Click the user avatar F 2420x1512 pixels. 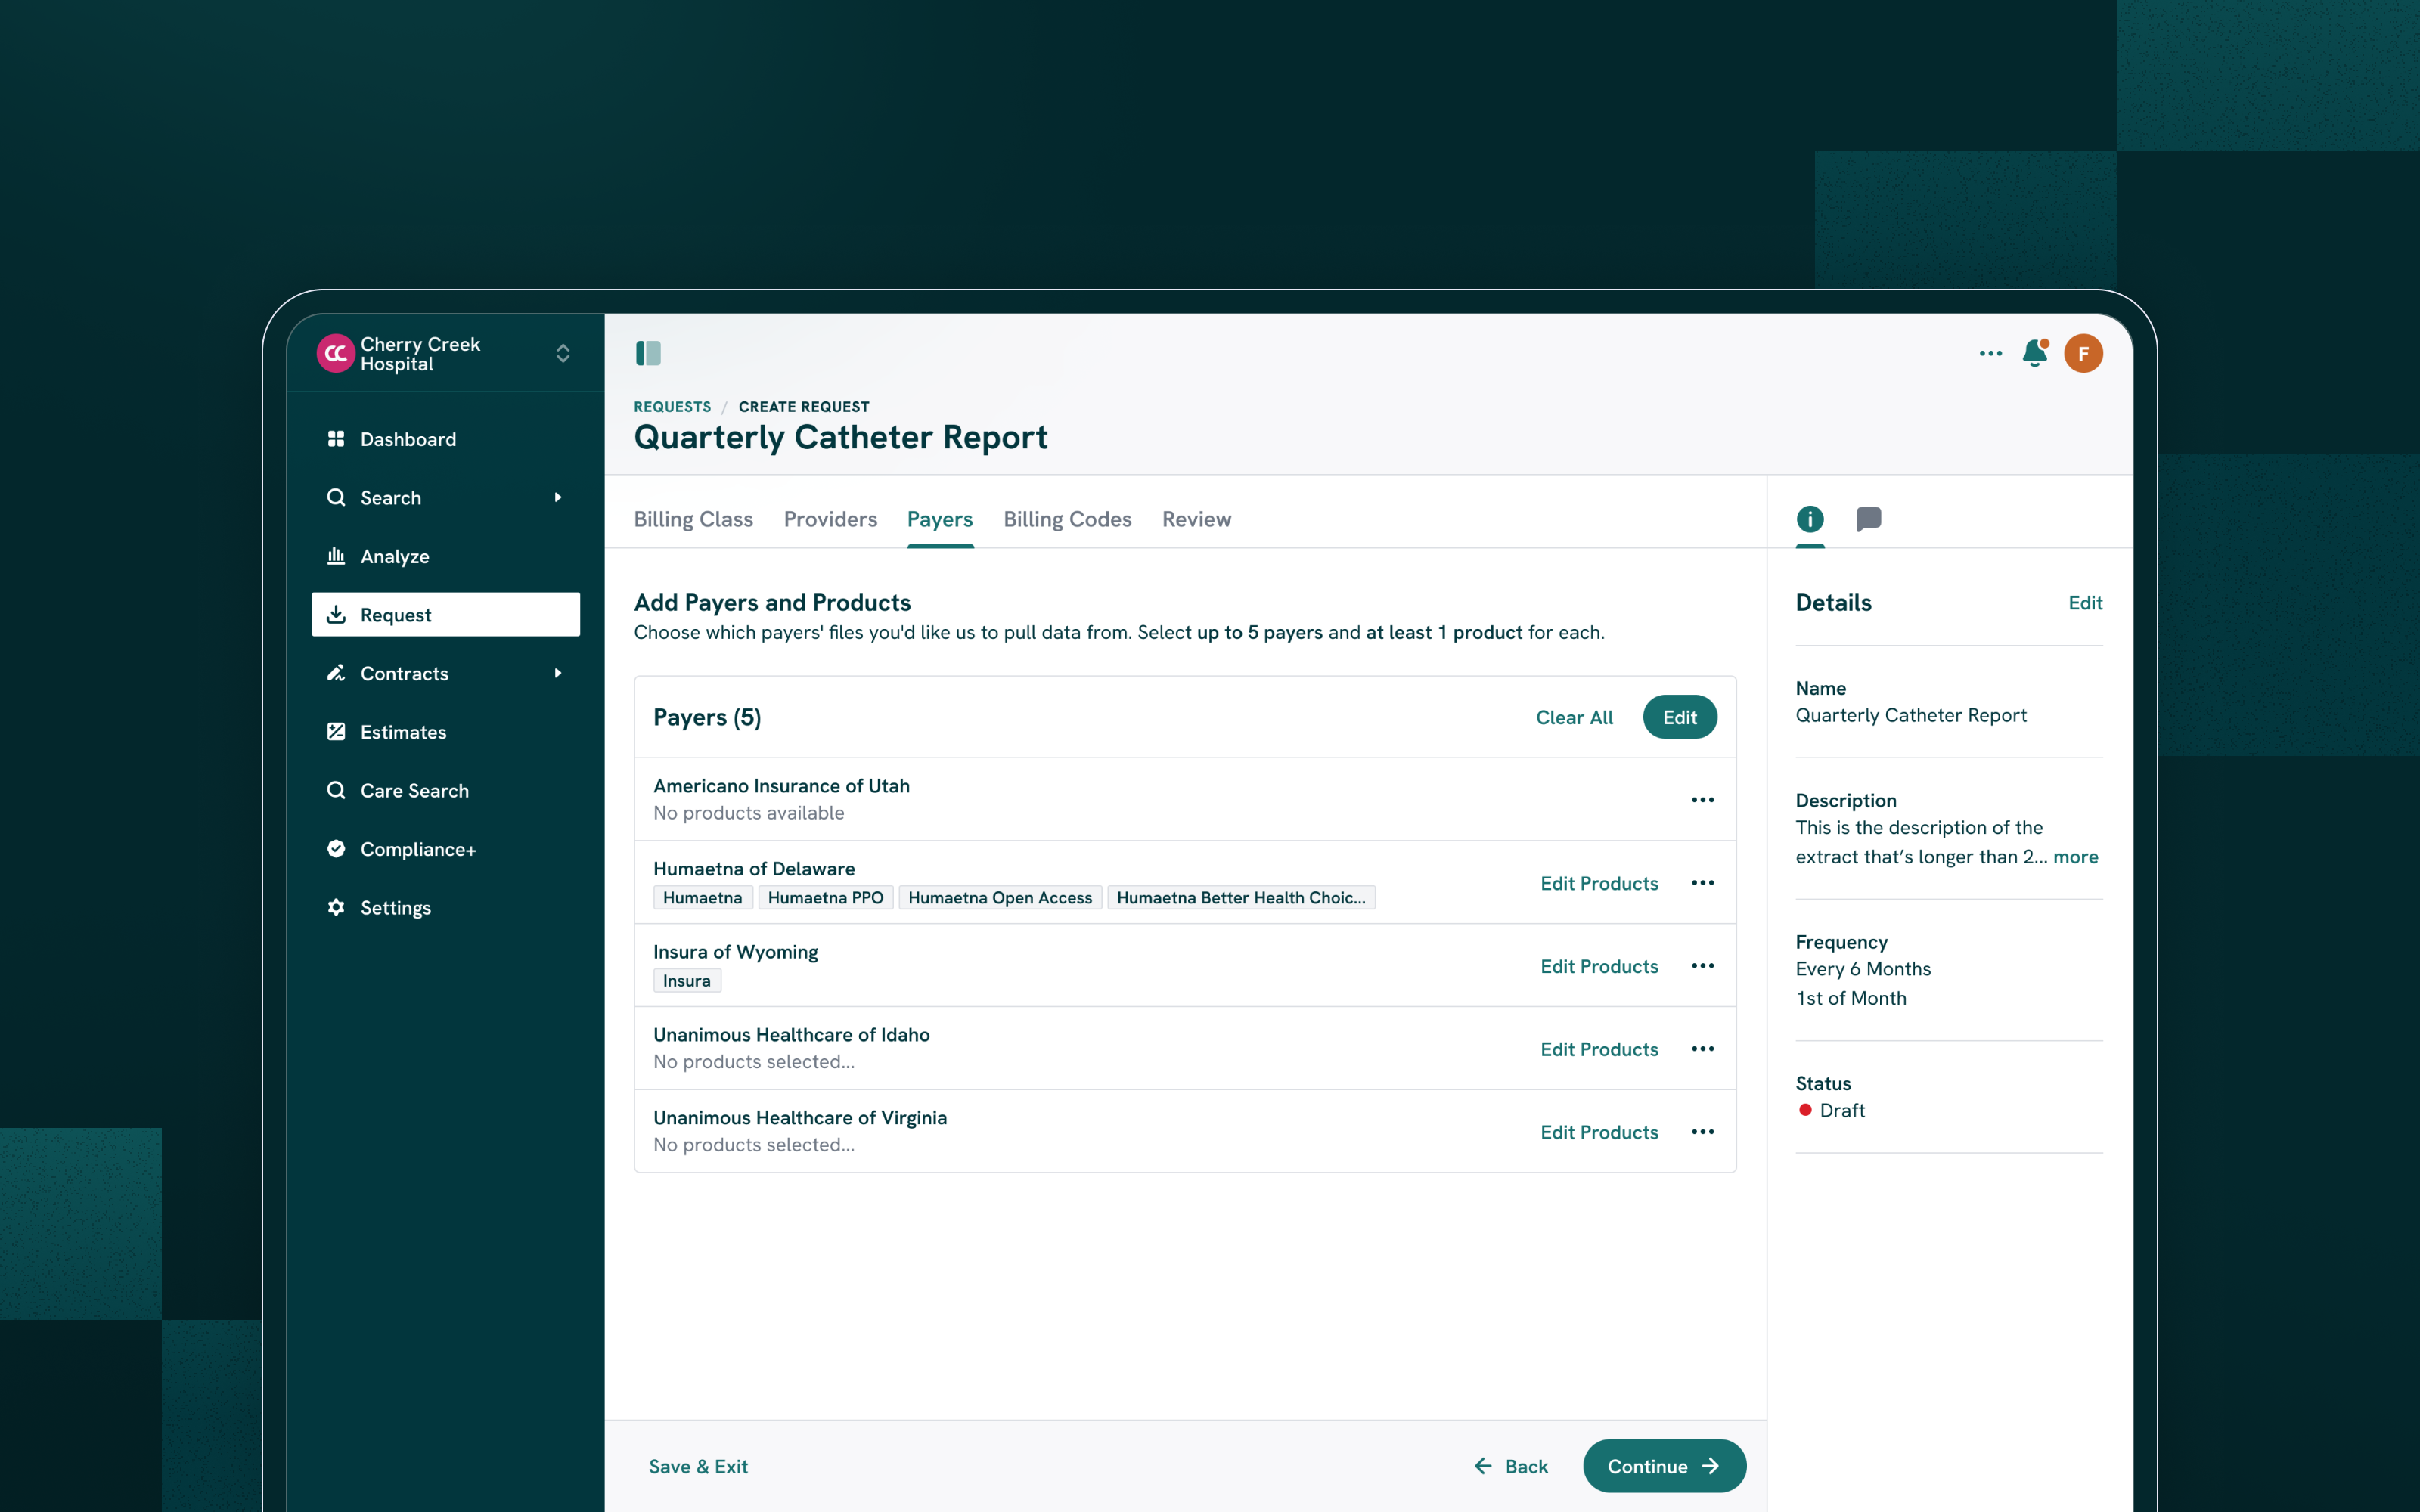pyautogui.click(x=2083, y=353)
